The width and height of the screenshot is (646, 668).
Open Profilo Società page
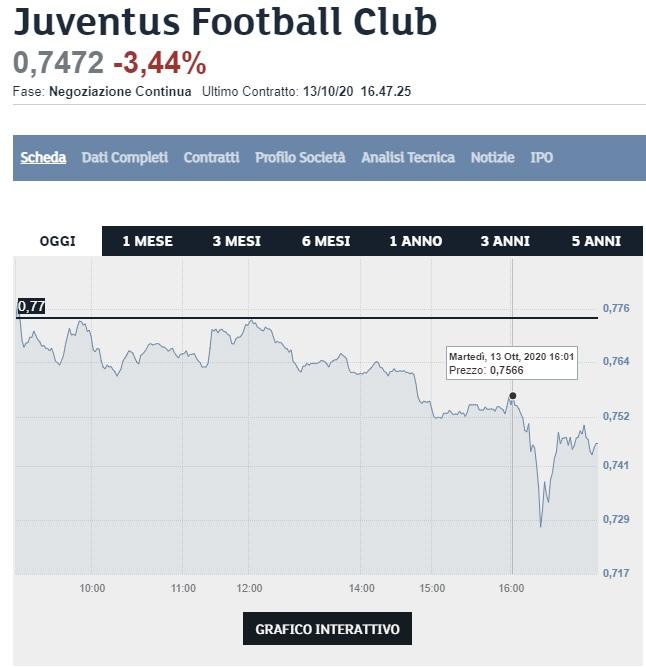click(x=300, y=158)
